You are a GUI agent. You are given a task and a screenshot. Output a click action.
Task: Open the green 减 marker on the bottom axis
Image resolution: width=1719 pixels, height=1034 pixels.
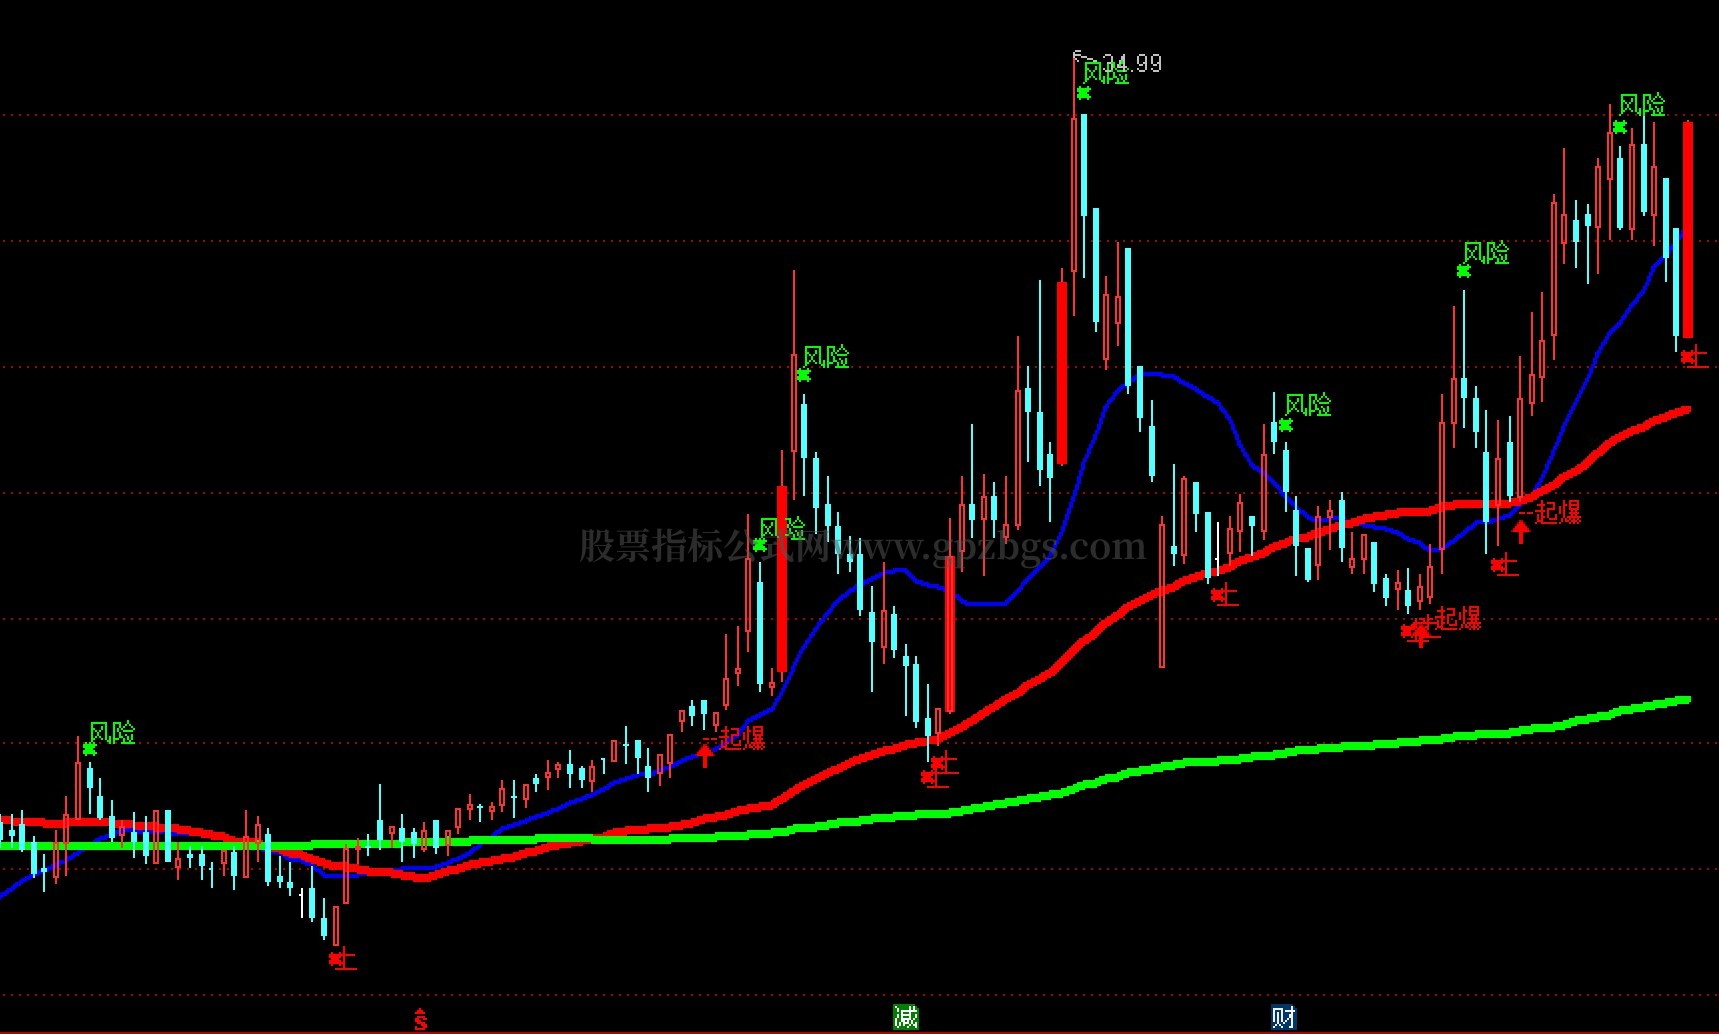coord(906,1018)
